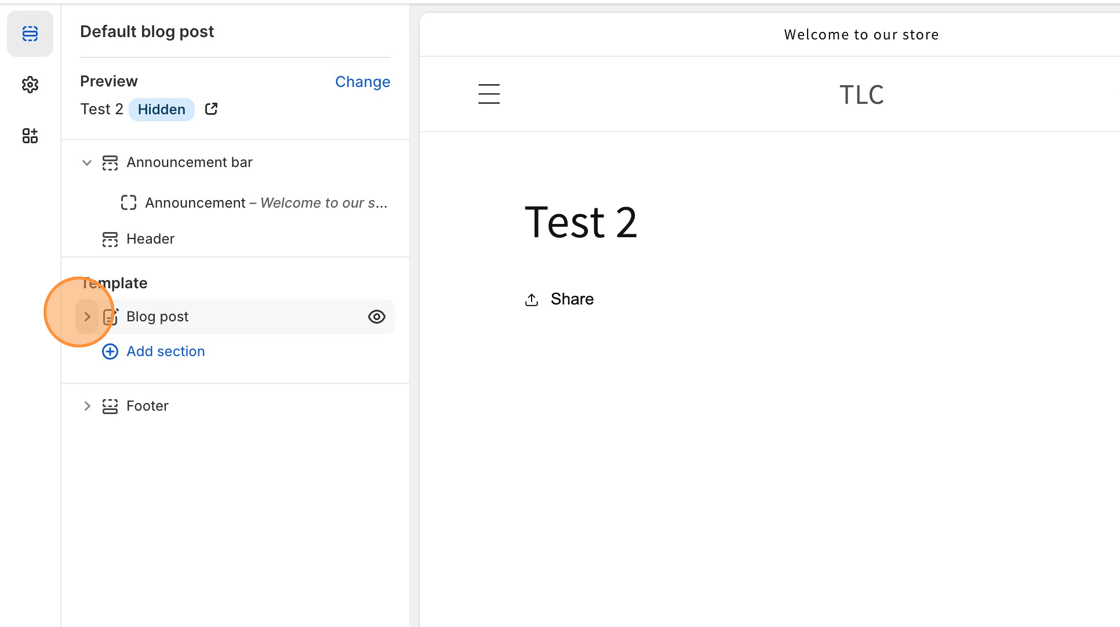The width and height of the screenshot is (1120, 627).
Task: Click the Add section link
Action: point(165,352)
